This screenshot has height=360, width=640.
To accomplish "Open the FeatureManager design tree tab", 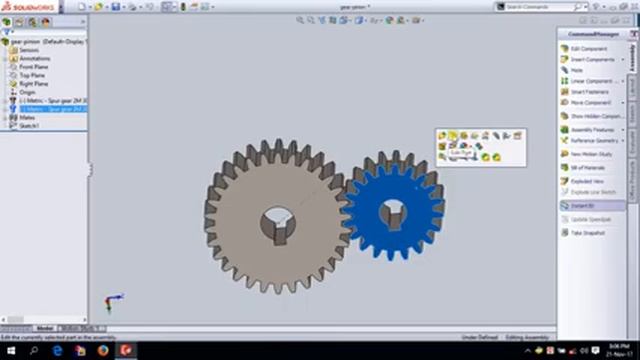I will (7, 22).
